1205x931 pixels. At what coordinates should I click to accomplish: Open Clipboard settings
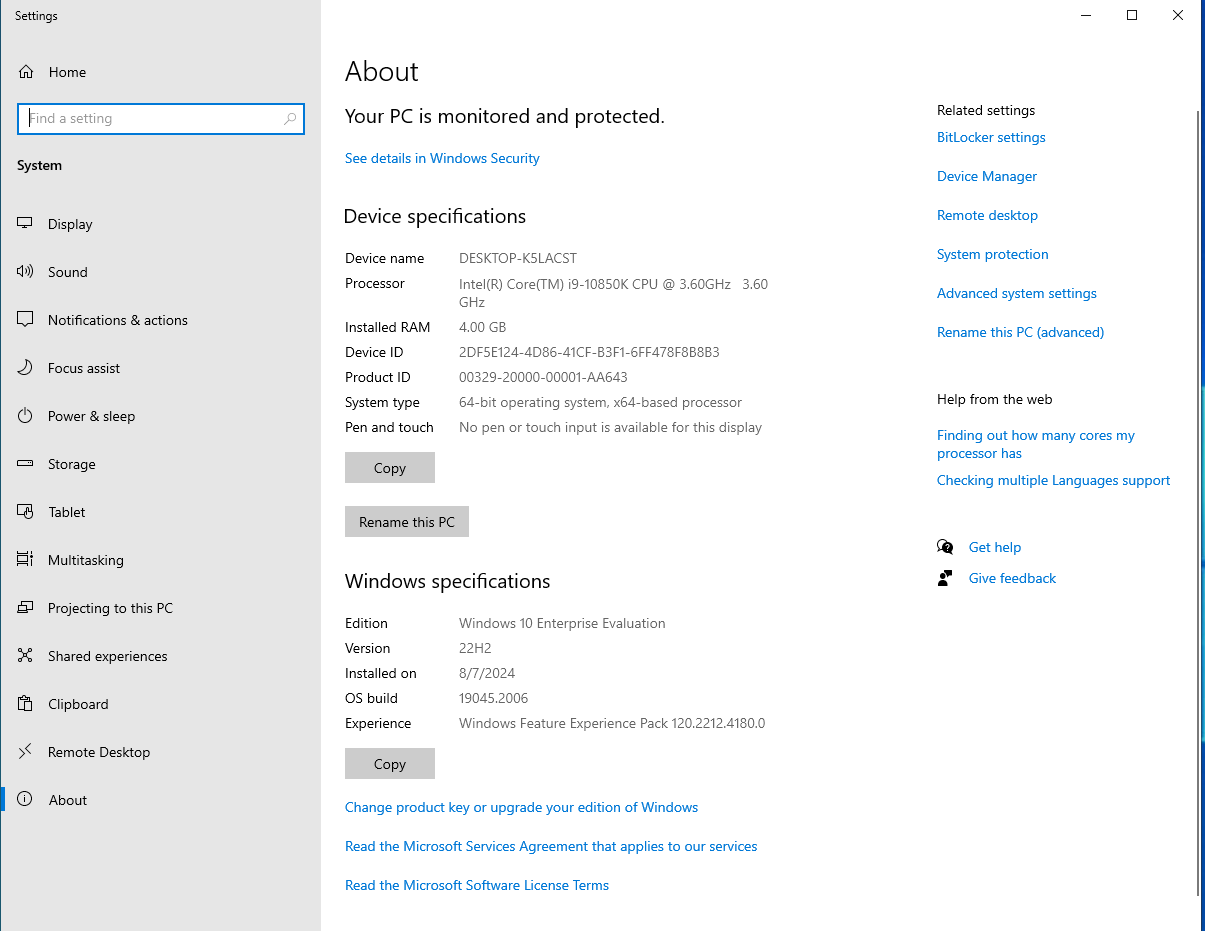[x=160, y=704]
